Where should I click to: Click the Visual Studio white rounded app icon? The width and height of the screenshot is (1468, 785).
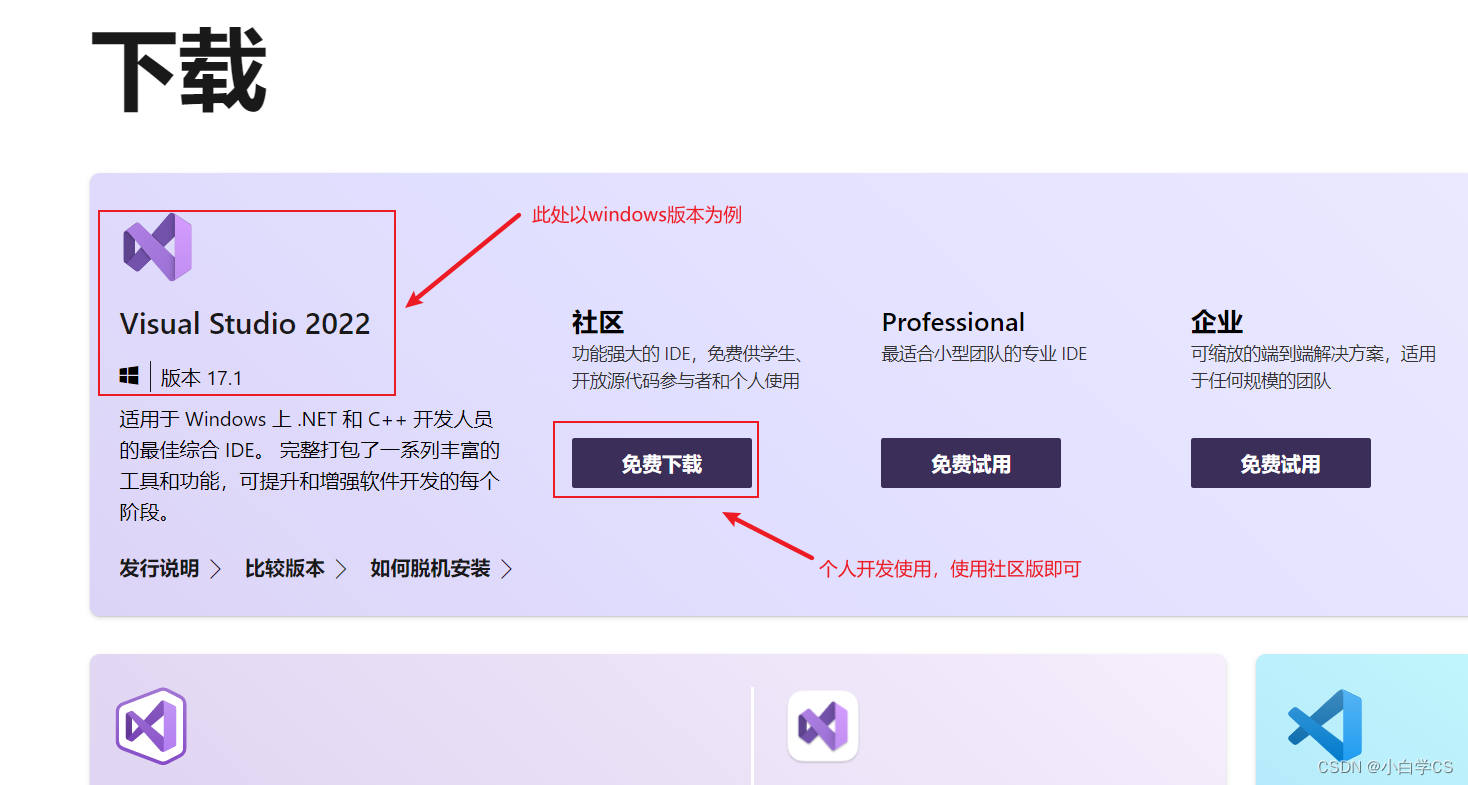(x=823, y=726)
